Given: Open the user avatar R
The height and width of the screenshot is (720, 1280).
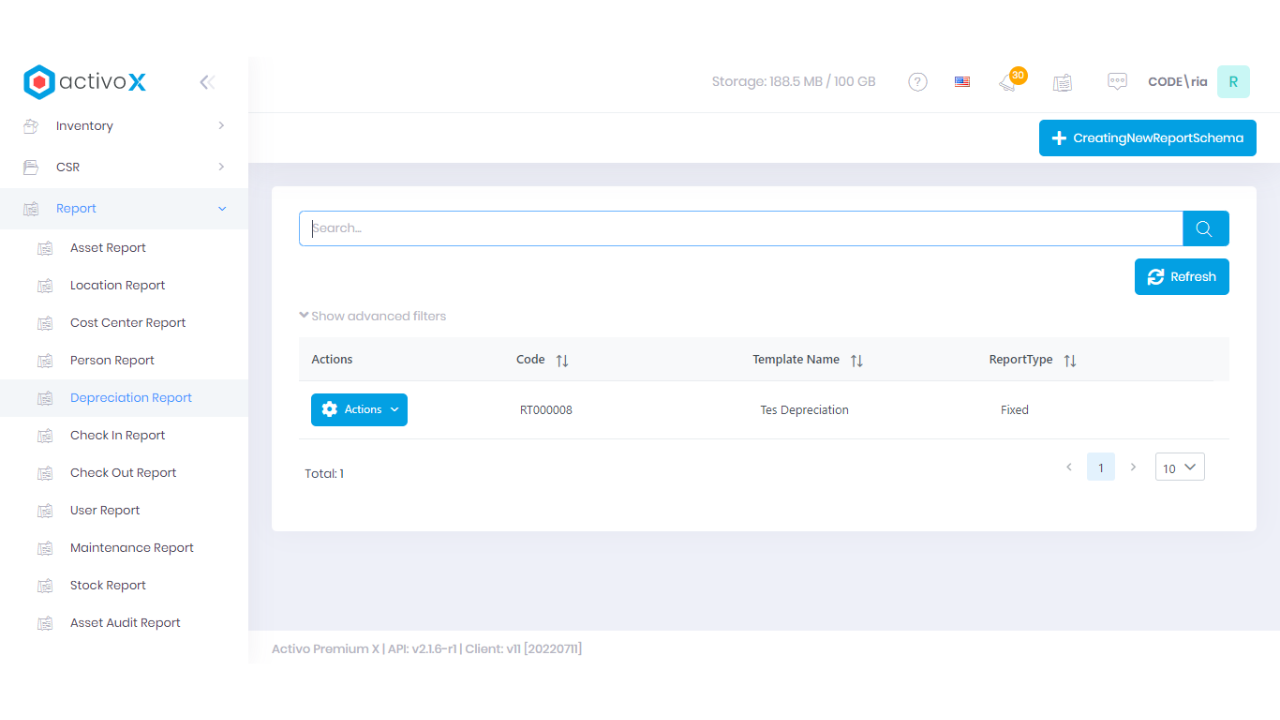Looking at the screenshot, I should pyautogui.click(x=1233, y=82).
